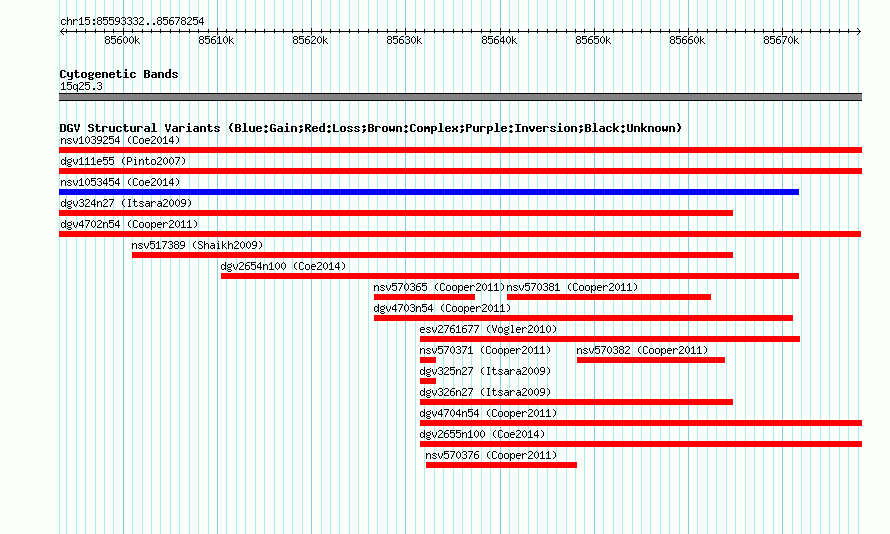Open the dgv2654n100 (Coe2014) label
Image resolution: width=890 pixels, height=534 pixels.
(283, 266)
